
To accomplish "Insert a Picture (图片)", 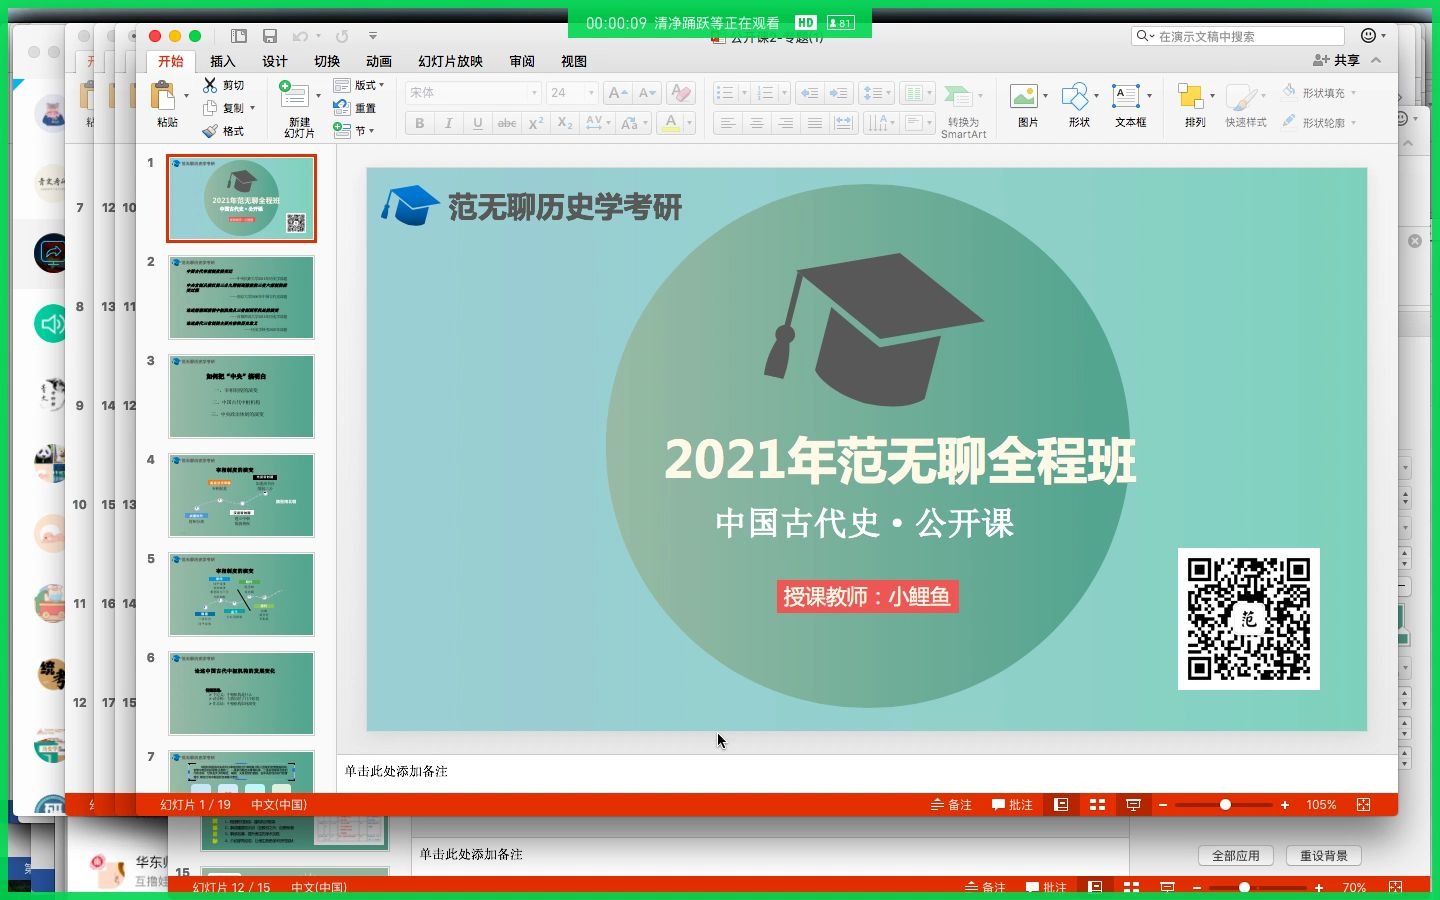I will point(1024,96).
